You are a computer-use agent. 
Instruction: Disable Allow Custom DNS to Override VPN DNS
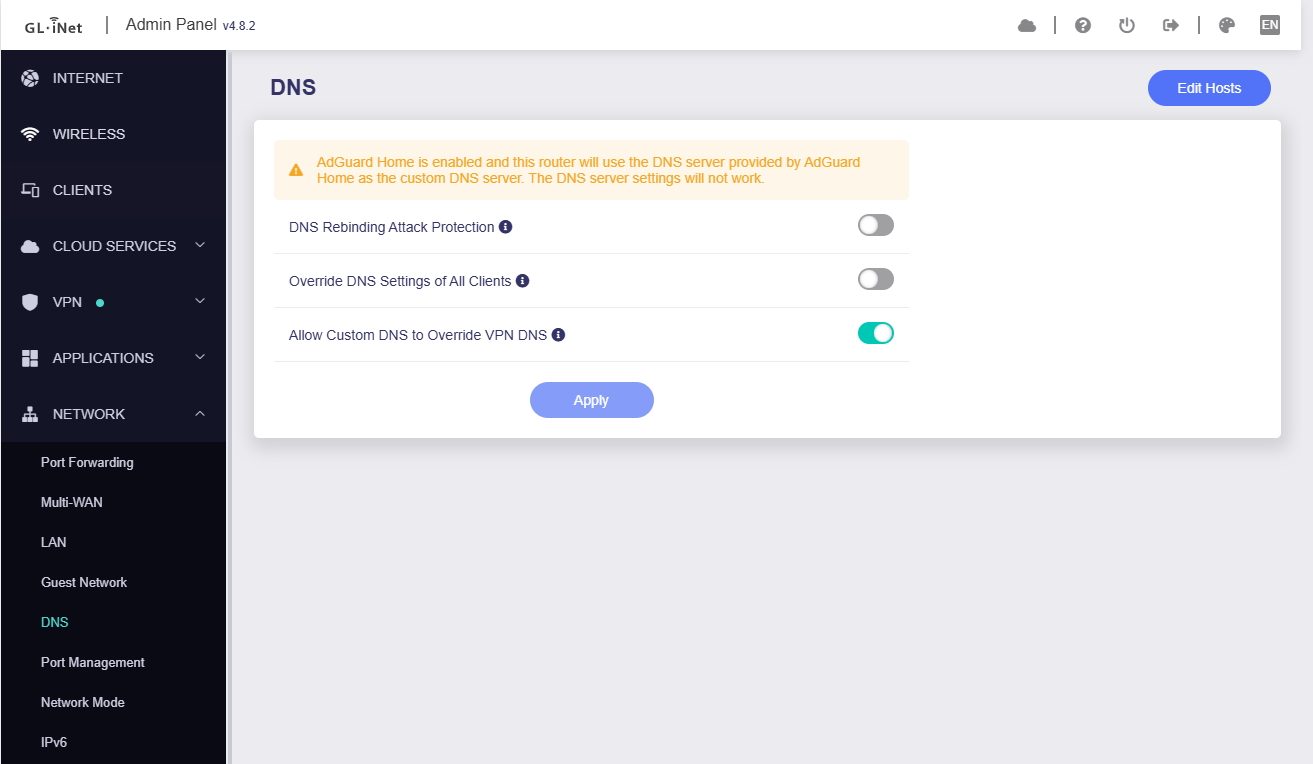875,334
